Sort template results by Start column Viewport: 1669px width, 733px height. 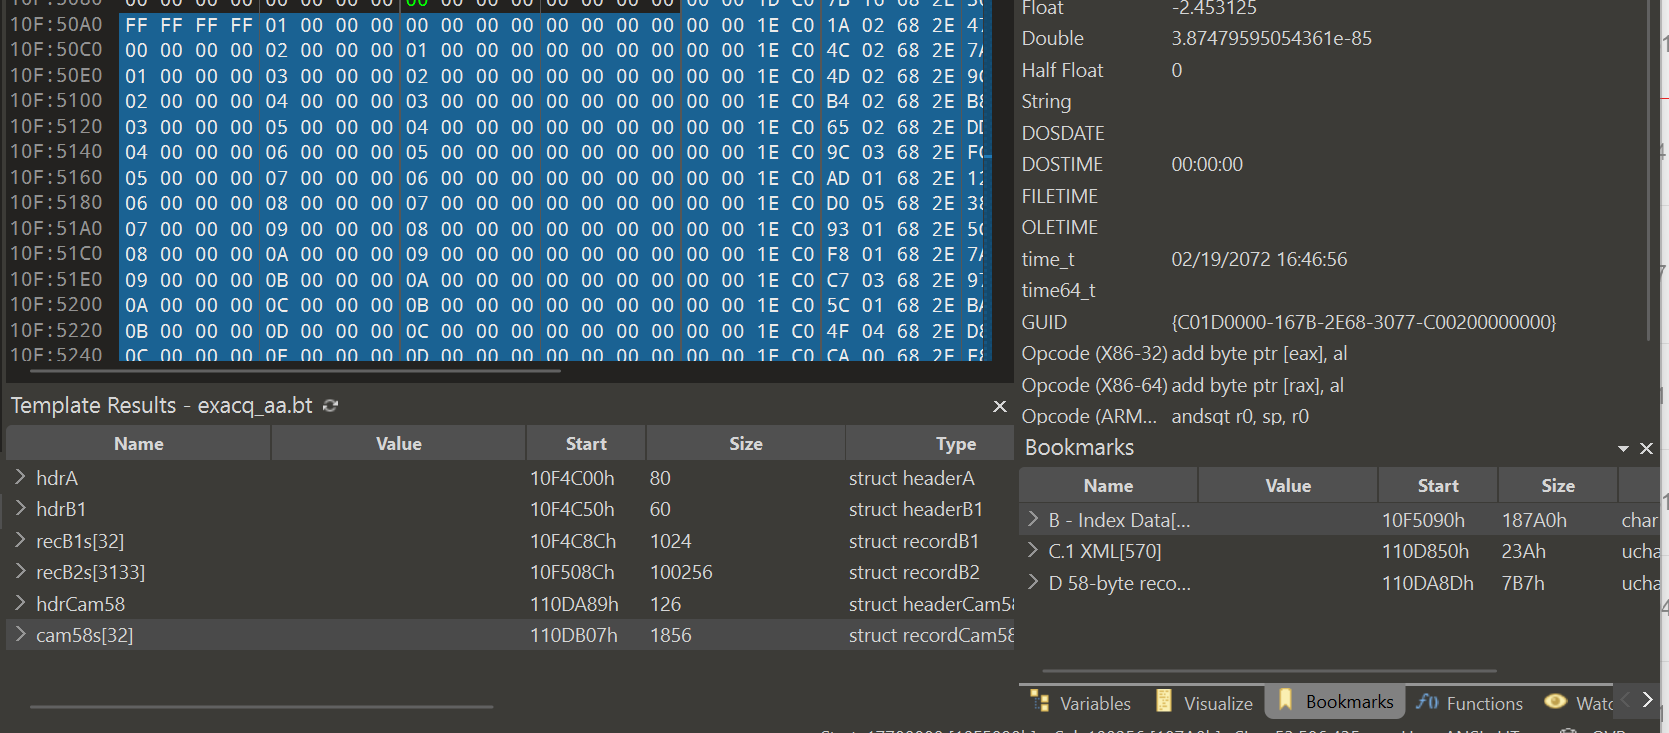coord(585,444)
